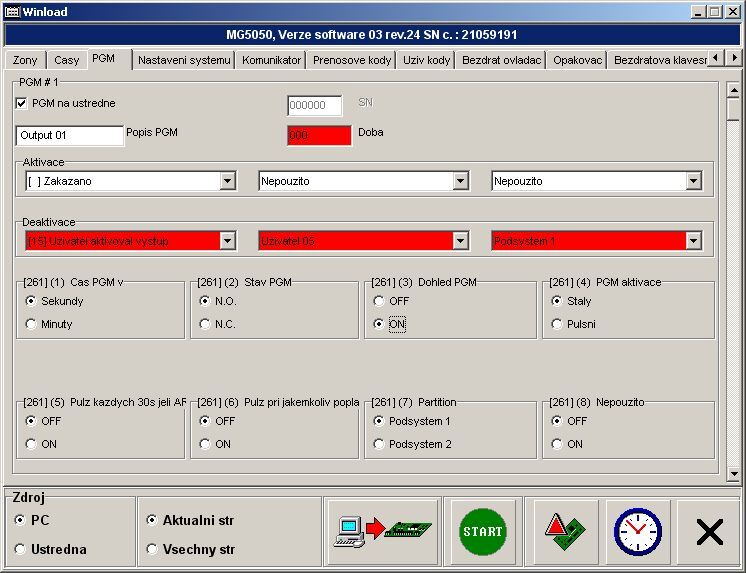Image resolution: width=746 pixels, height=573 pixels.
Task: Open the clock time settings icon
Action: pos(637,532)
